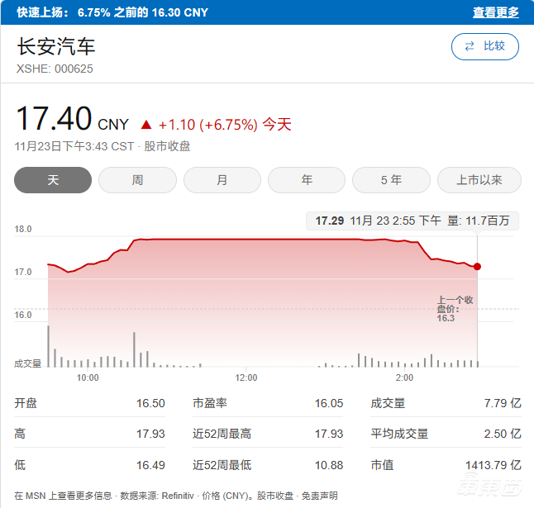The image size is (534, 508).
Task: Click the 开盘 value 16.50
Action: [151, 403]
